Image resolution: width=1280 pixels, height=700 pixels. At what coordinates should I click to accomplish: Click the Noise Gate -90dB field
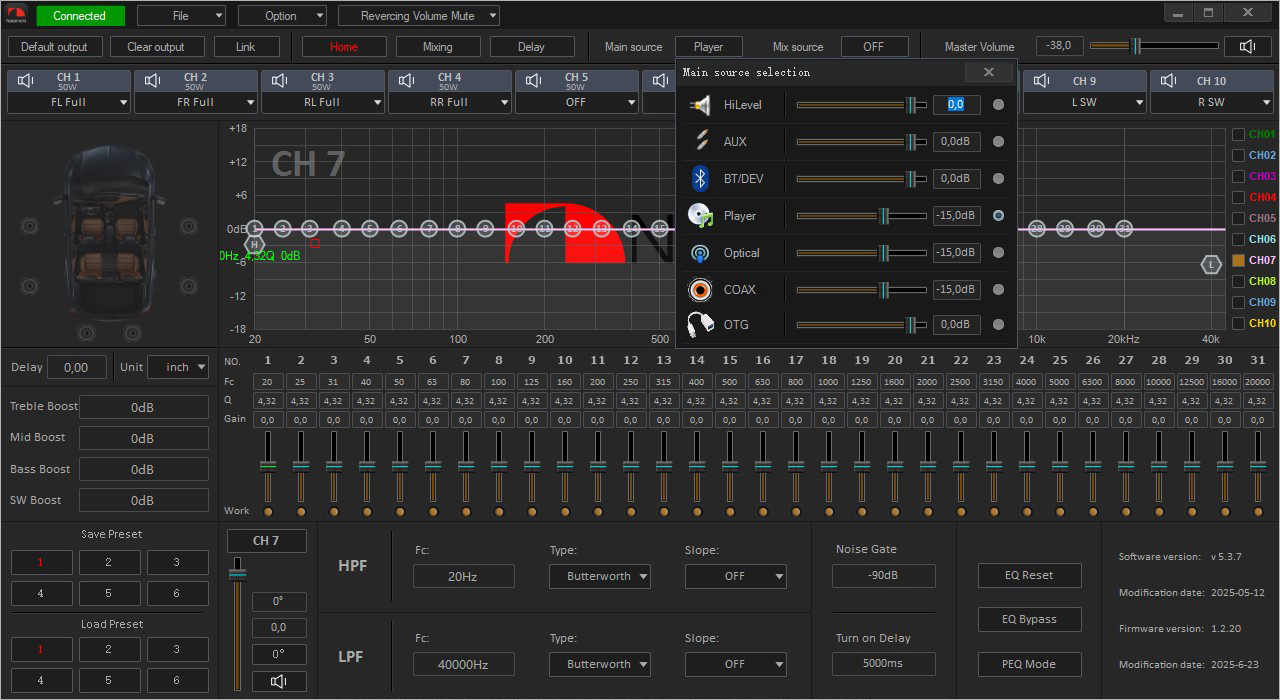[883, 576]
